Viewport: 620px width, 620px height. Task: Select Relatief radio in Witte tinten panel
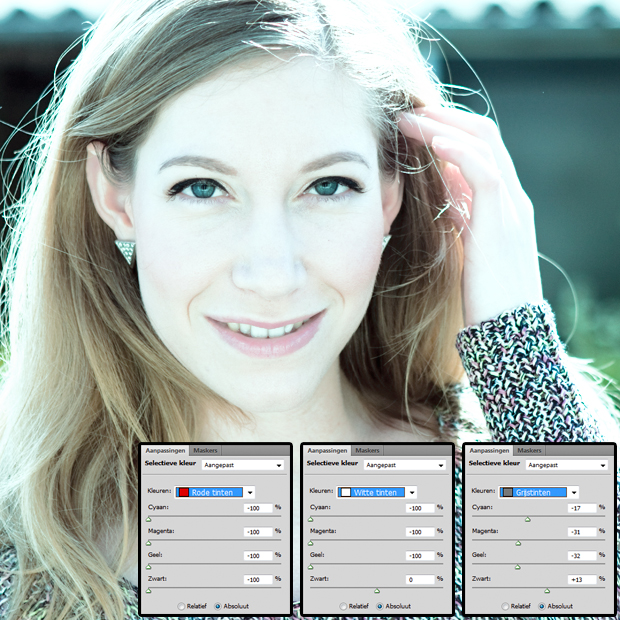(343, 606)
